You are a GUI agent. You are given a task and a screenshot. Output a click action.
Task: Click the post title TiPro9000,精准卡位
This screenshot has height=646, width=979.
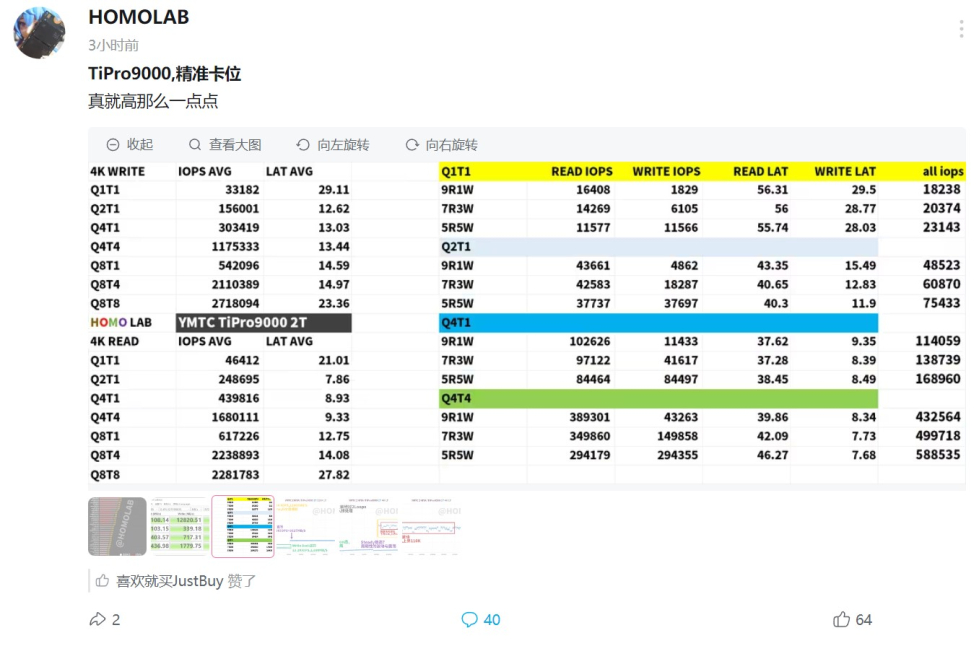pos(165,74)
